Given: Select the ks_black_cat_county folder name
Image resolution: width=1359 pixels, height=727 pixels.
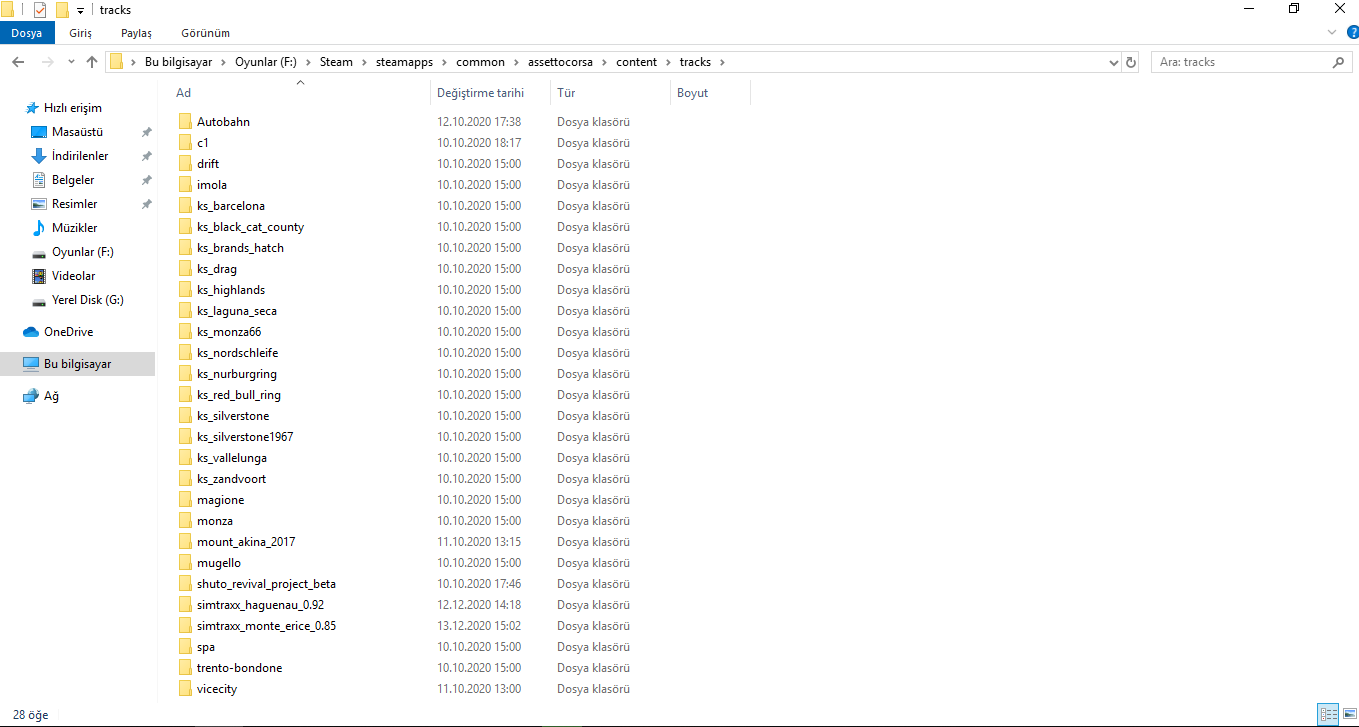Looking at the screenshot, I should coord(250,227).
